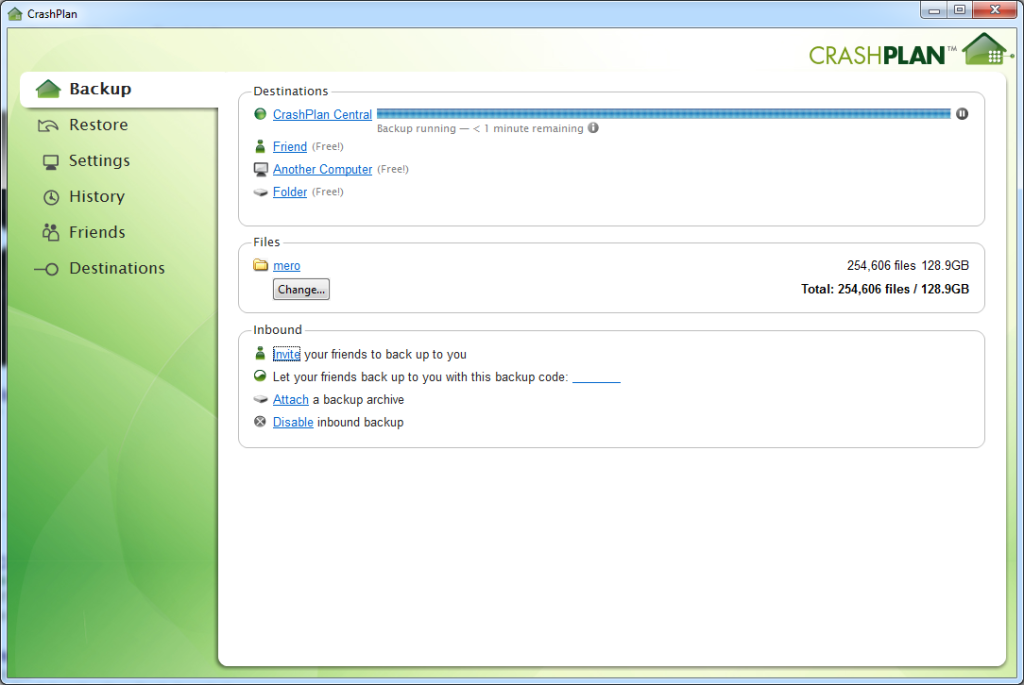Click the Total files summary text
The image size is (1024, 685).
(x=885, y=289)
